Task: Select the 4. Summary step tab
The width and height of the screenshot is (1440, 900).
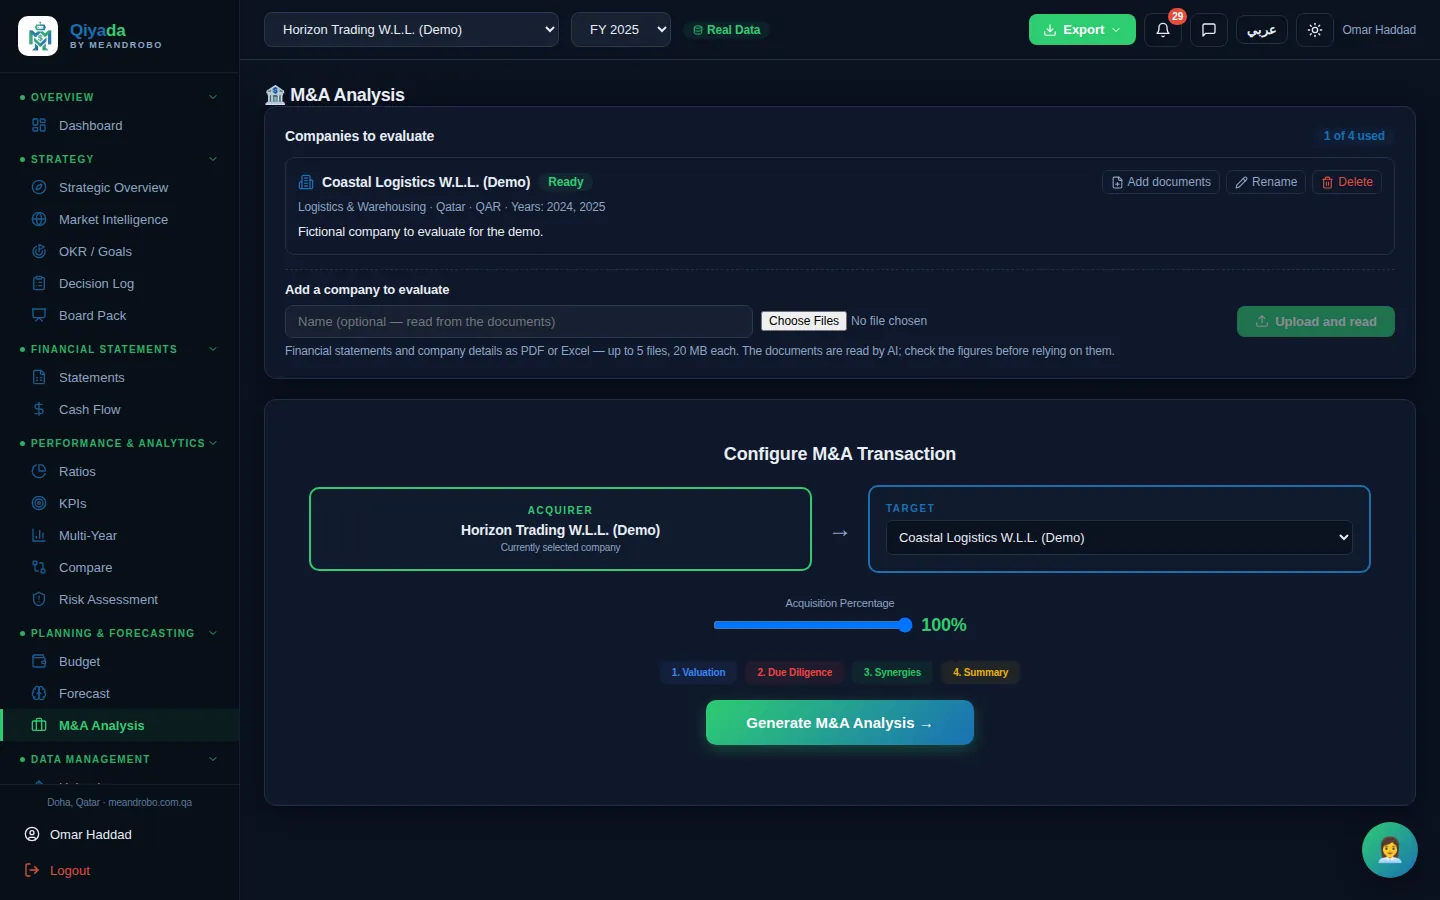Action: pos(980,672)
